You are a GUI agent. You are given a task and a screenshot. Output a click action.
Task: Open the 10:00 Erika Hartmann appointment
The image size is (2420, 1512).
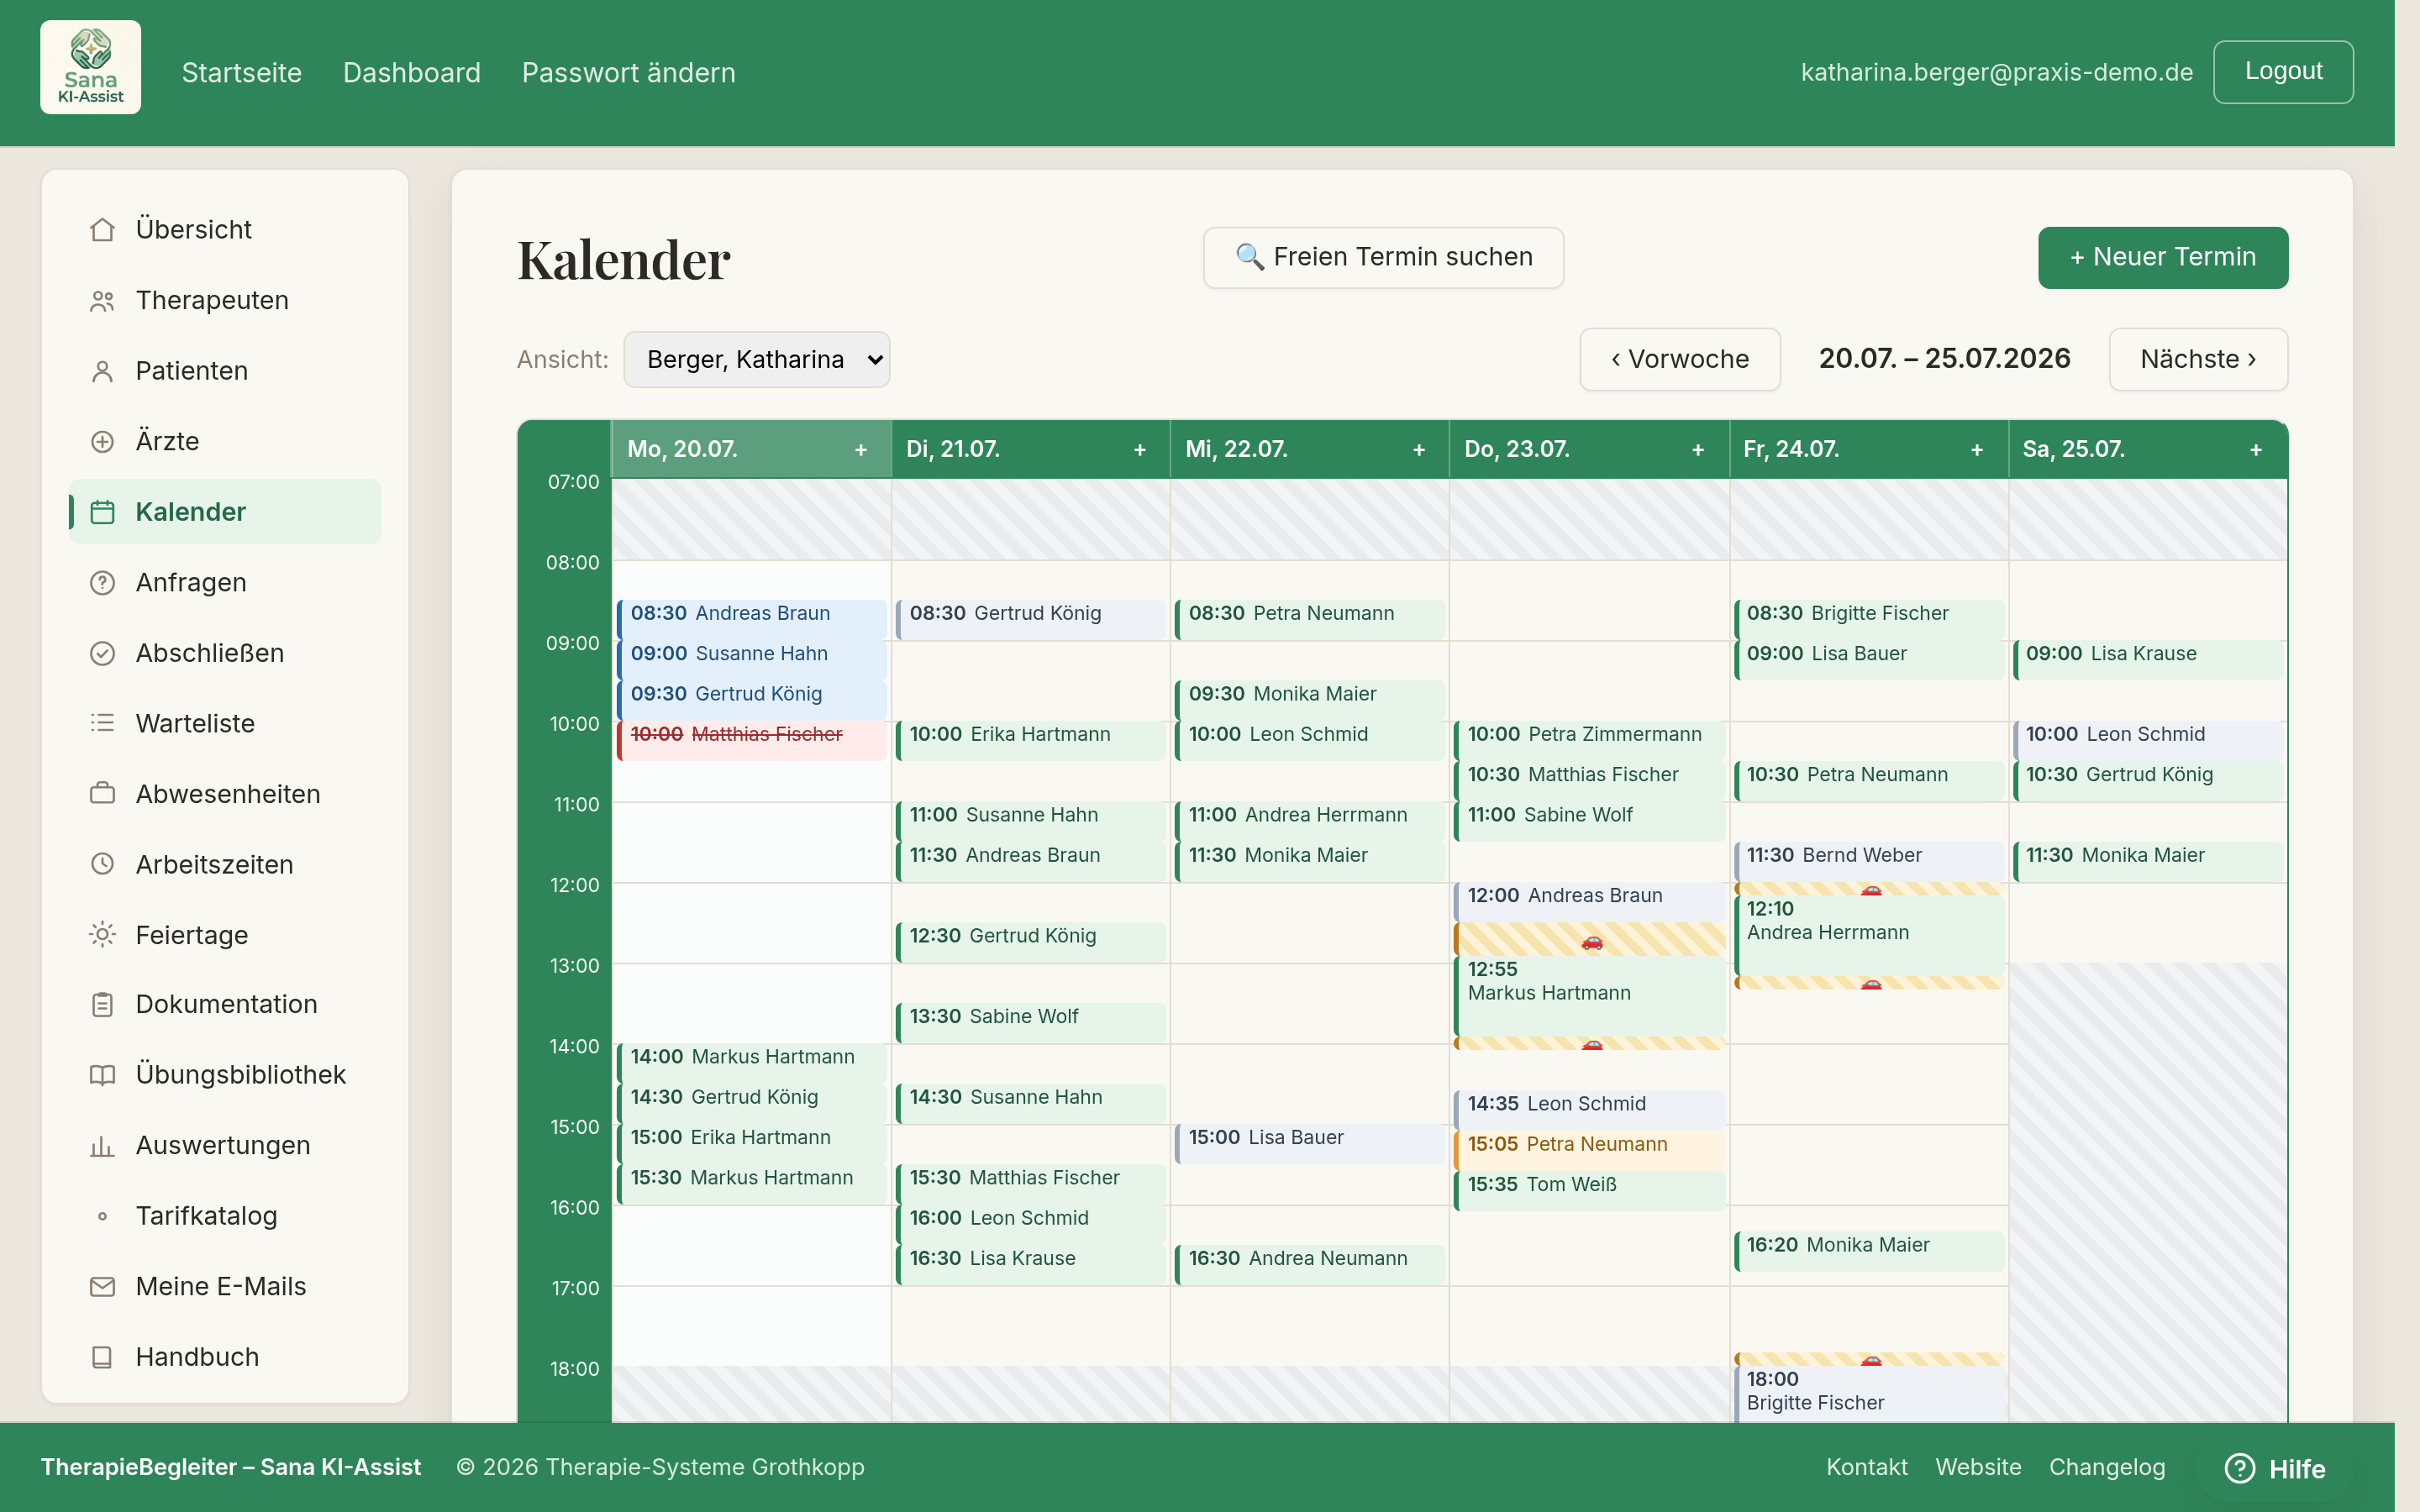pyautogui.click(x=1031, y=740)
